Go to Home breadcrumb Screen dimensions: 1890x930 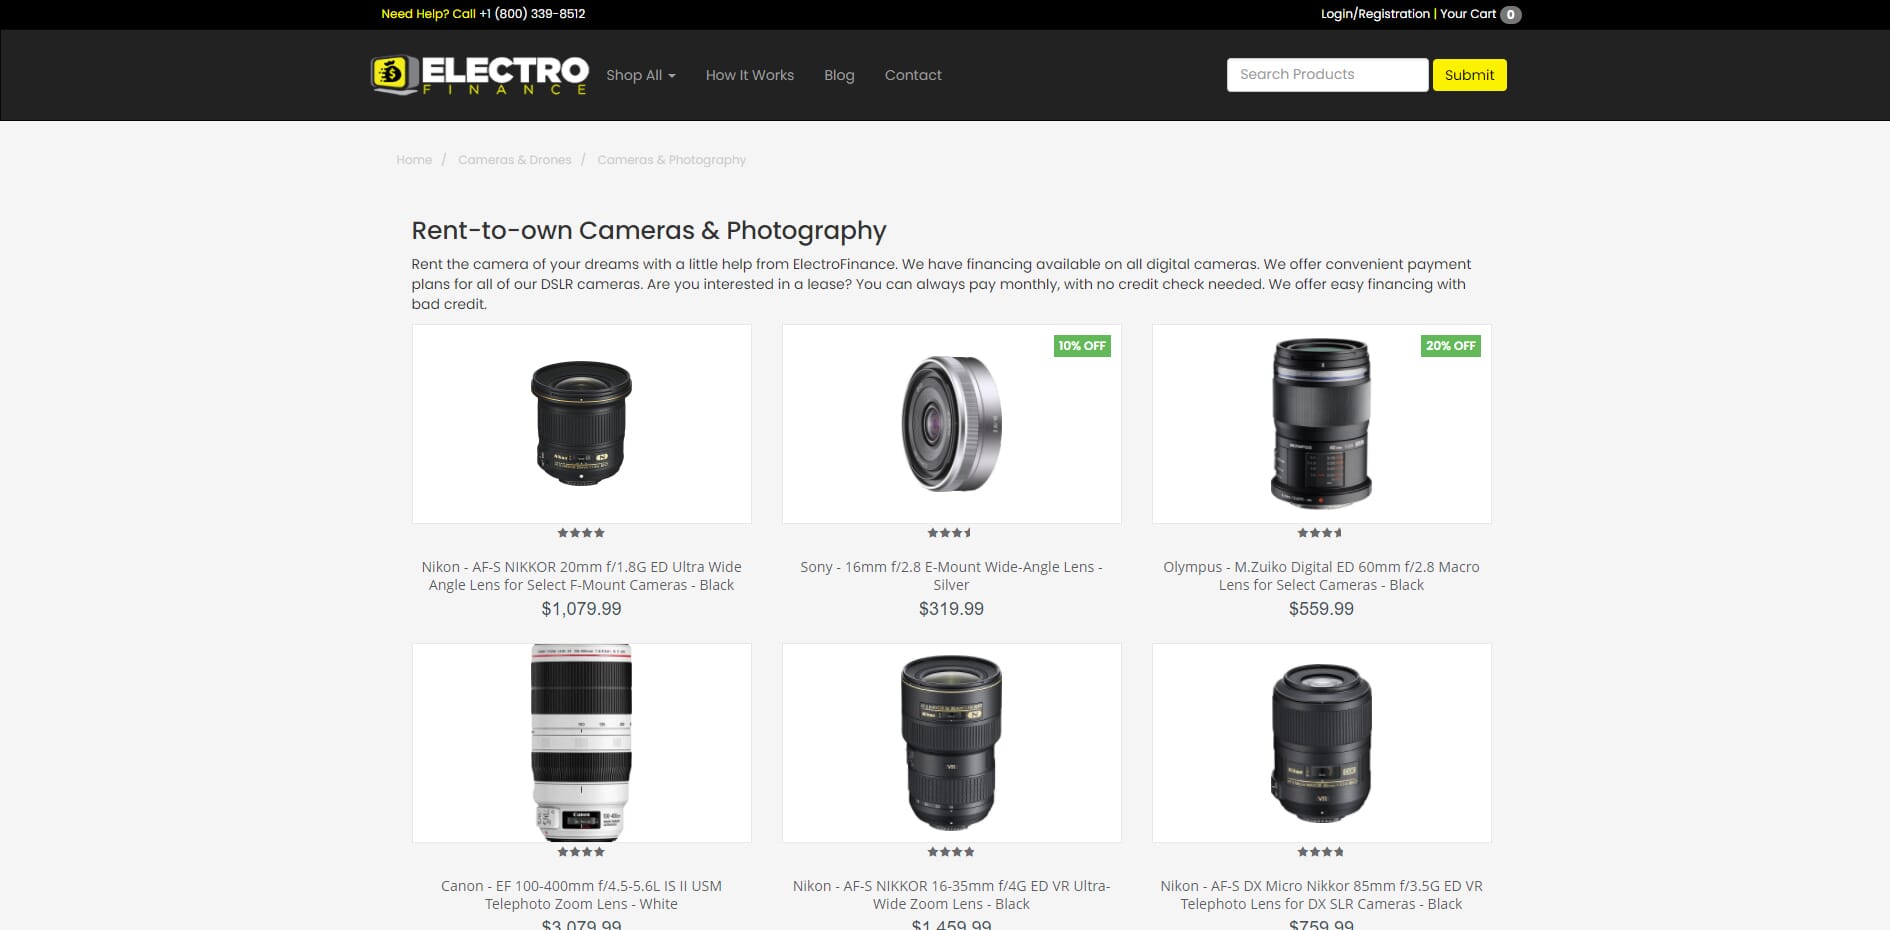(x=414, y=160)
